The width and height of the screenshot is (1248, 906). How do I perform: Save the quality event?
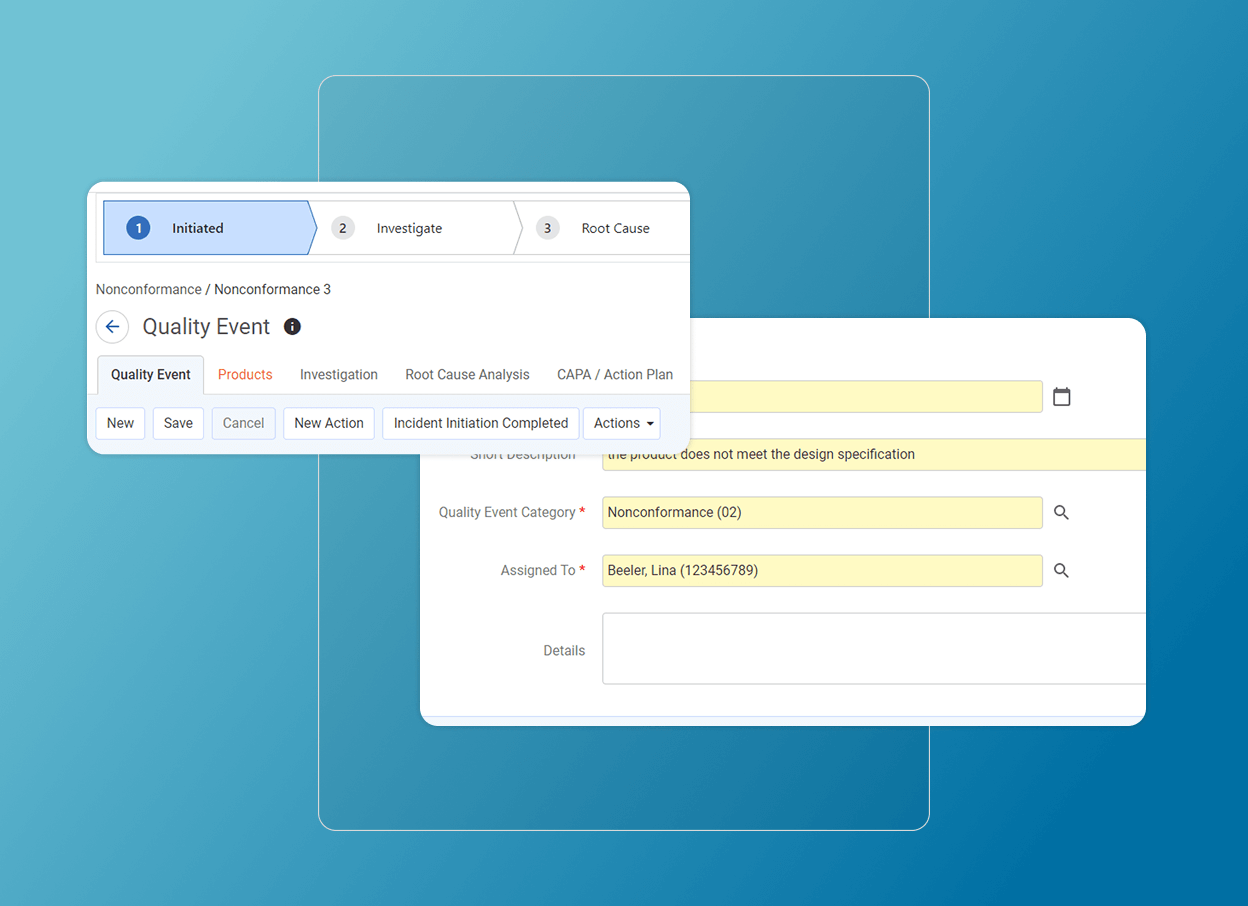[178, 423]
